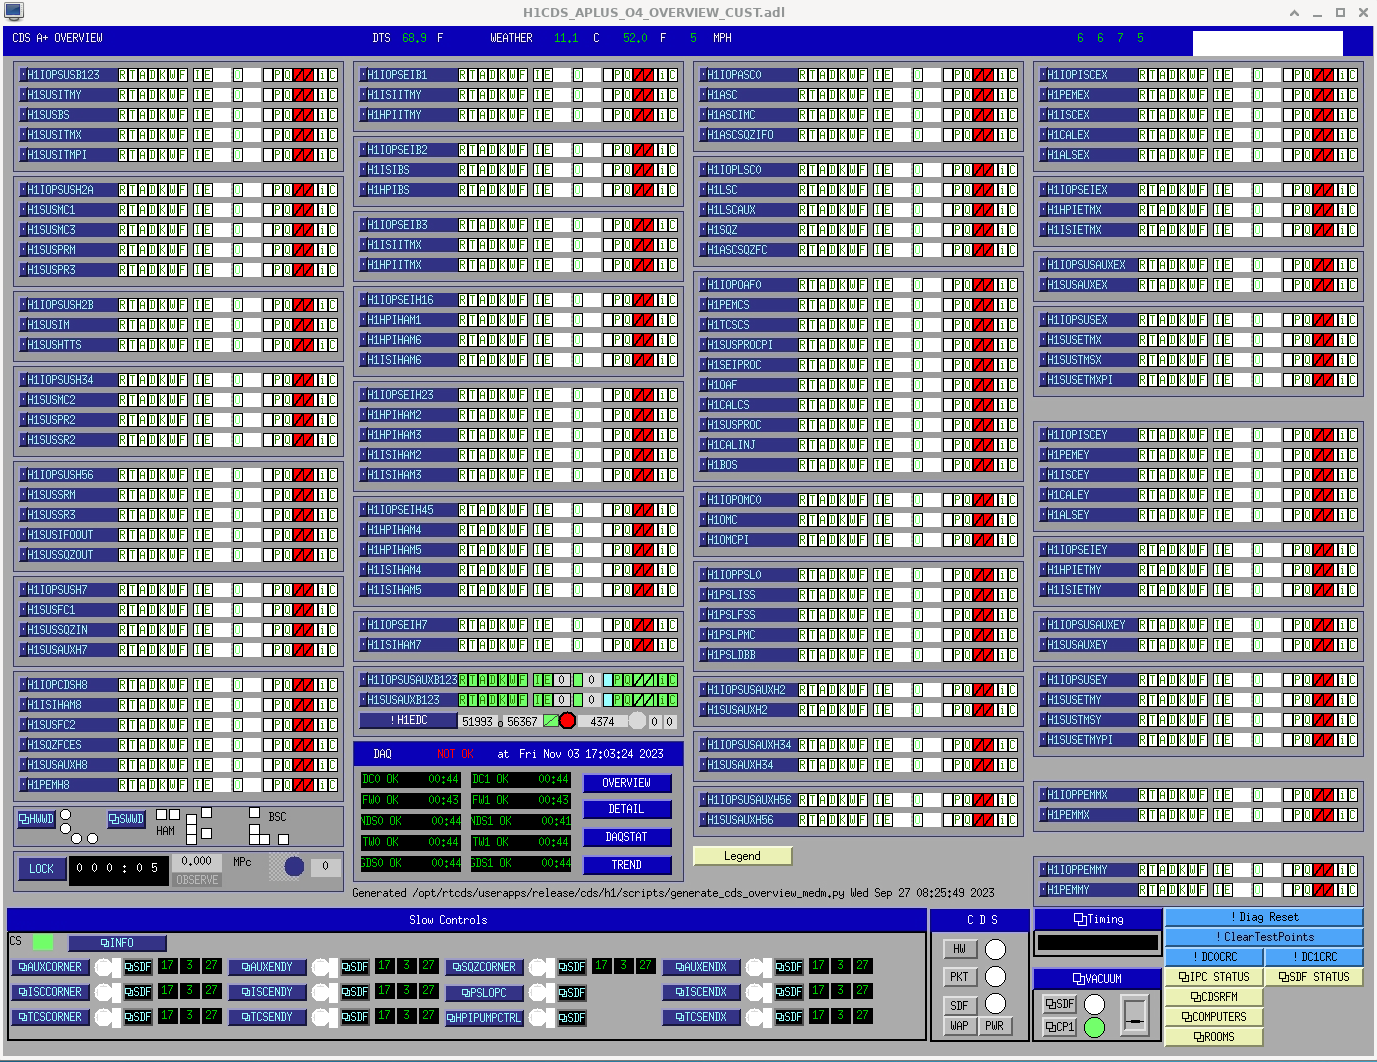The width and height of the screenshot is (1377, 1062).
Task: Click the round indicator next to HW
Action: [x=995, y=949]
